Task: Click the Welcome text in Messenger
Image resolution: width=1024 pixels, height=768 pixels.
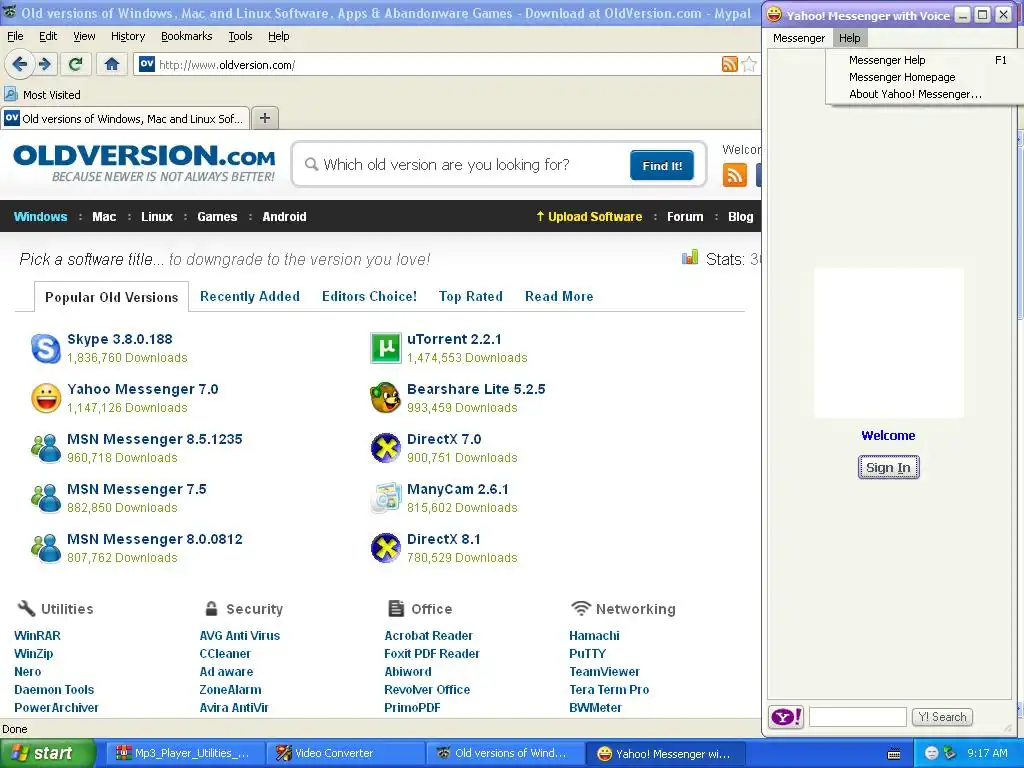Action: (888, 436)
